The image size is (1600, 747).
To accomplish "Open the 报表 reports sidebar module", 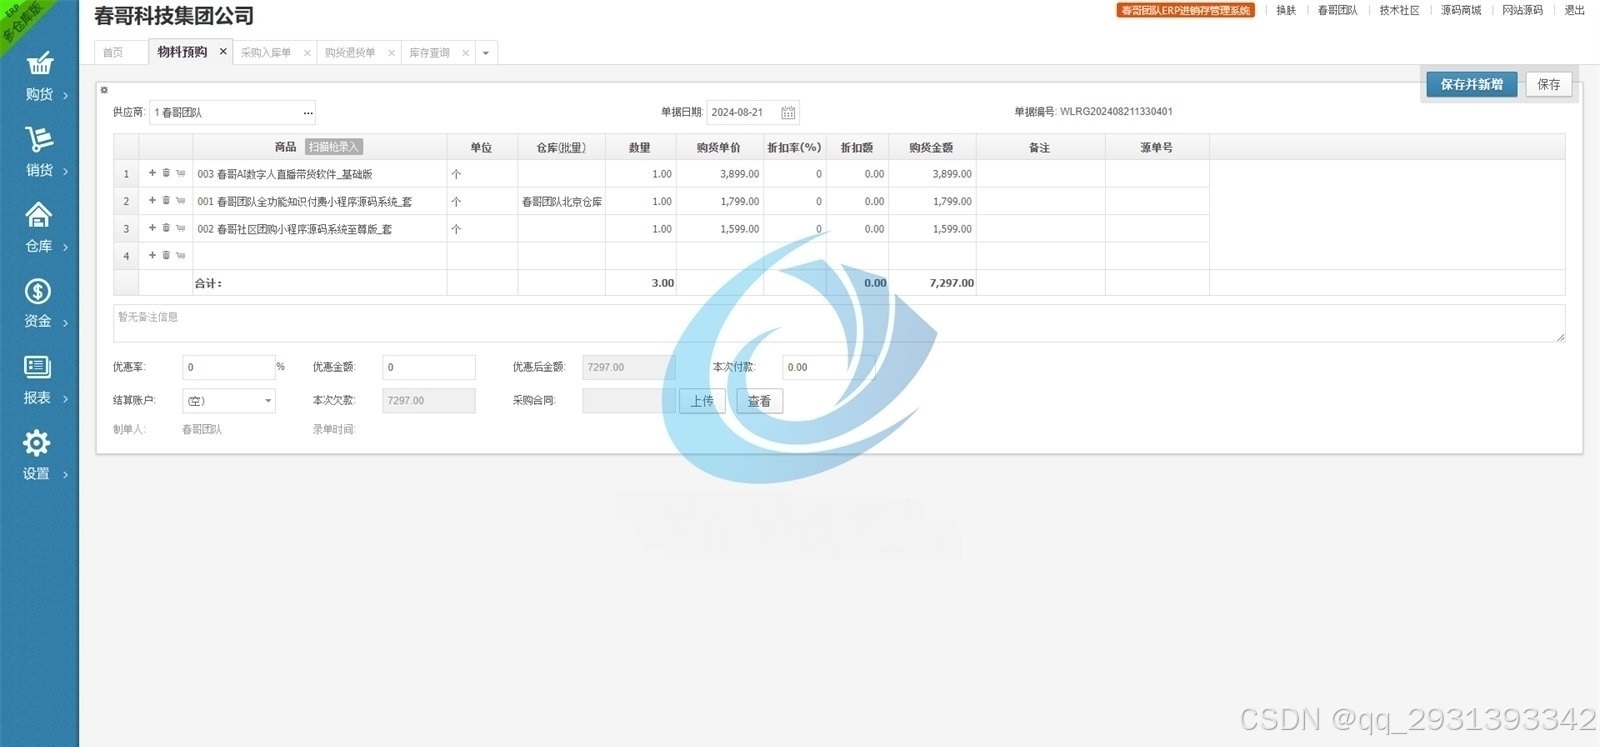I will (x=39, y=381).
